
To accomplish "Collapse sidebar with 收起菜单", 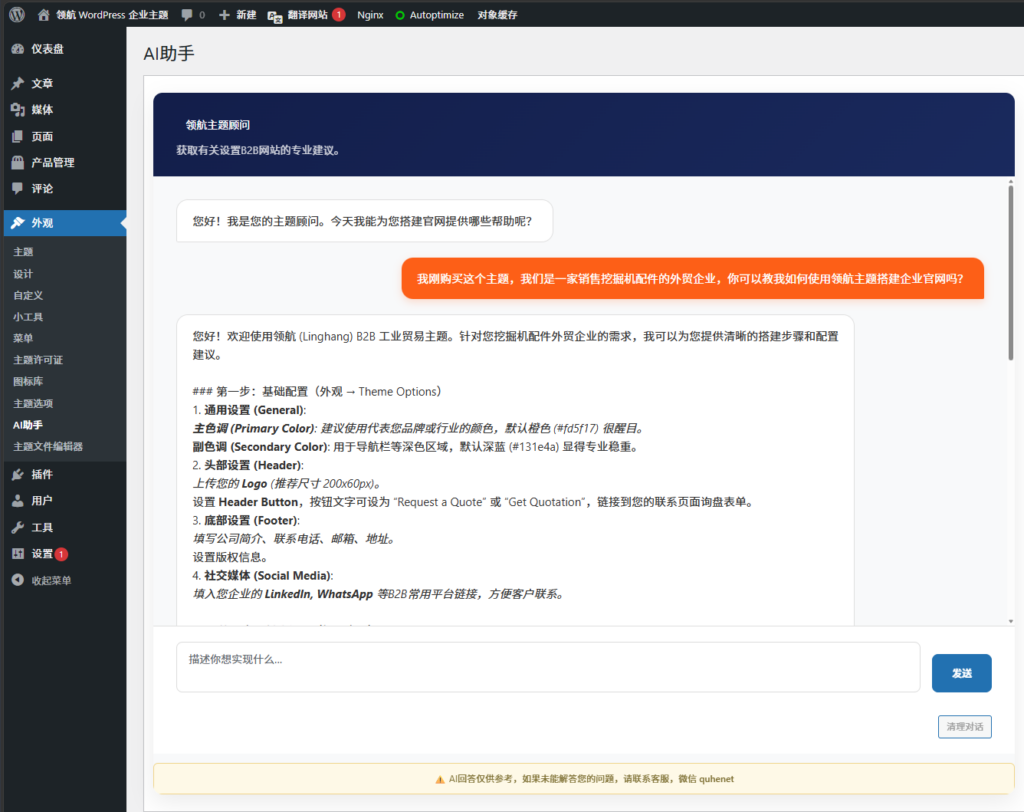I will pyautogui.click(x=51, y=580).
